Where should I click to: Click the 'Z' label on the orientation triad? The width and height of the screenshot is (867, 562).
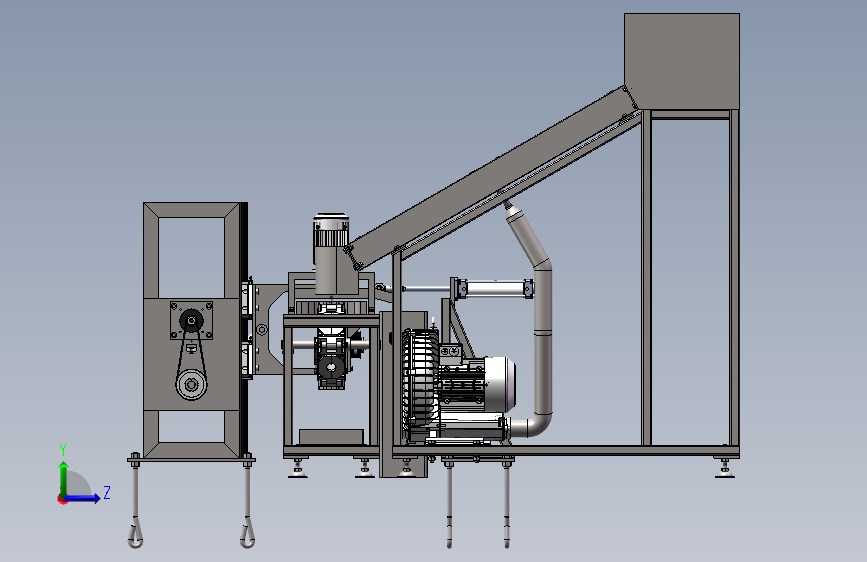pyautogui.click(x=107, y=493)
